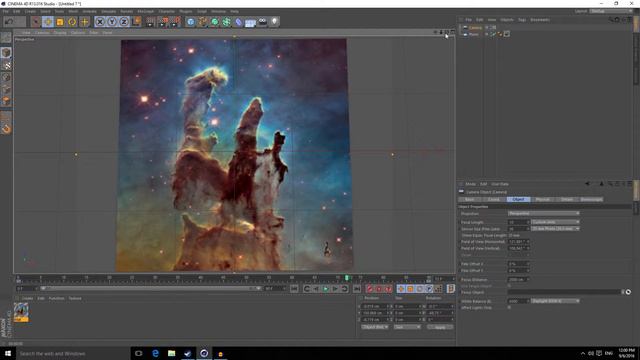
Task: Click Play Forwards green button
Action: click(326, 289)
